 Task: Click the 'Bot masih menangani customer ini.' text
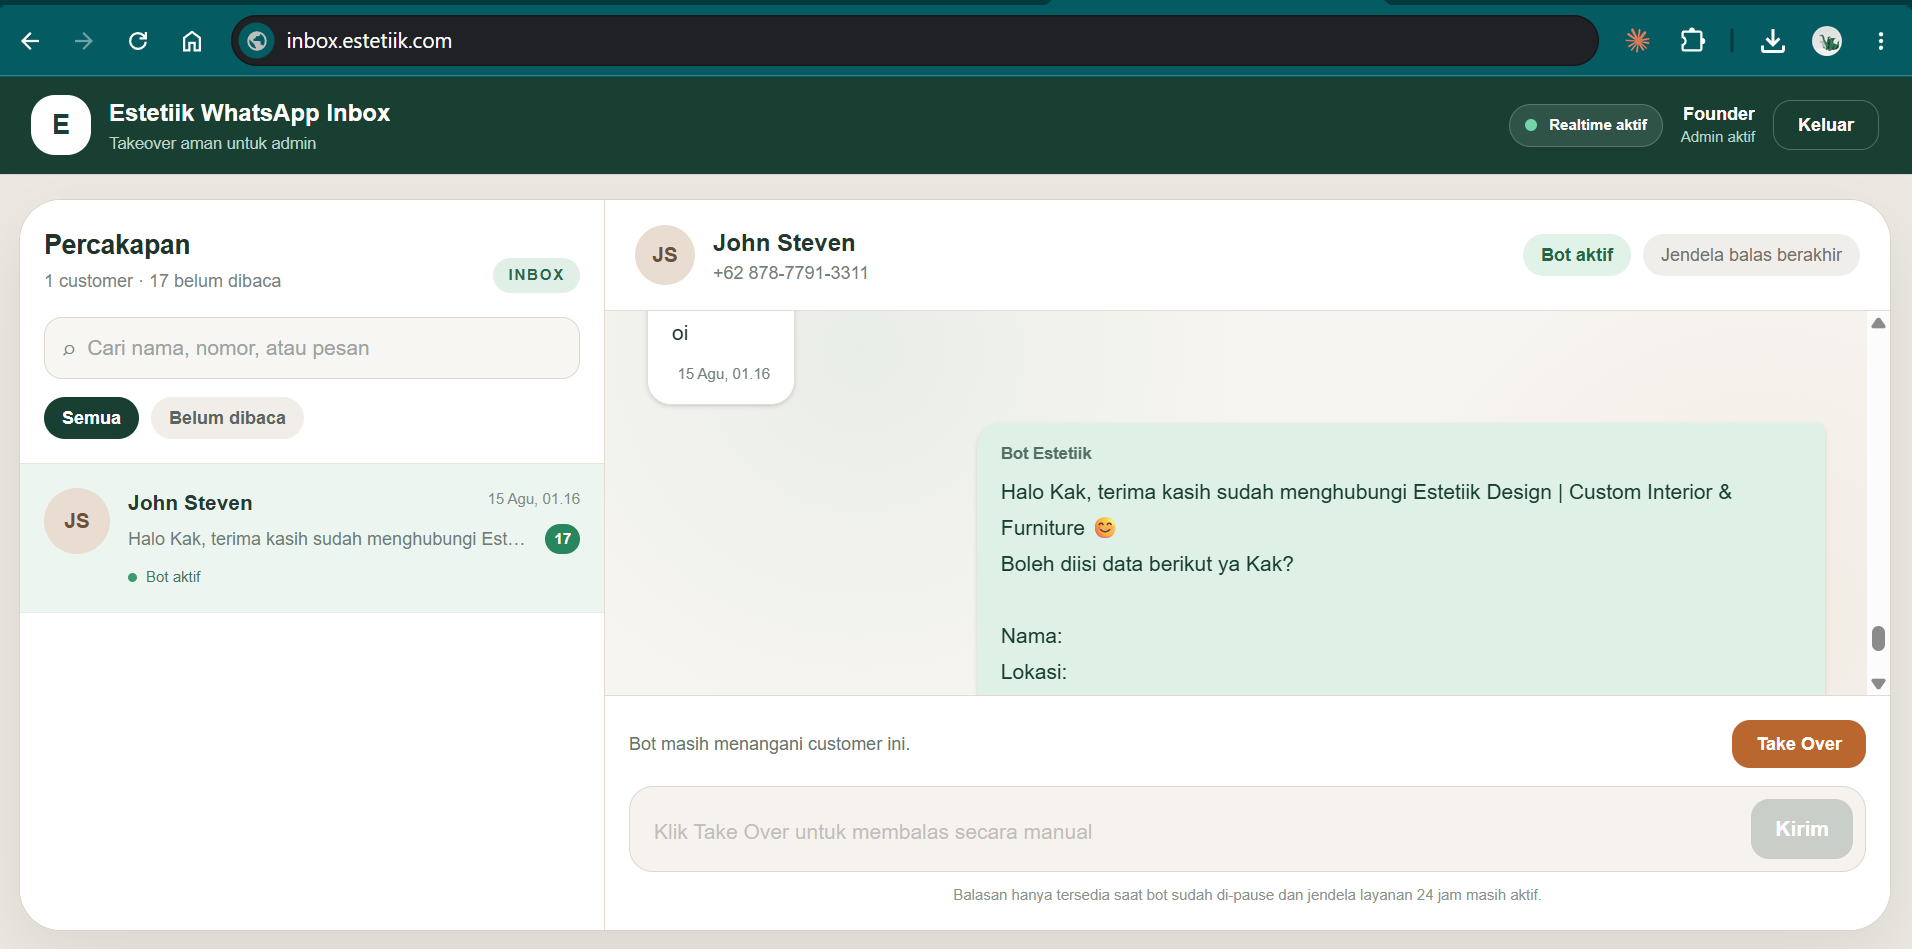[769, 744]
